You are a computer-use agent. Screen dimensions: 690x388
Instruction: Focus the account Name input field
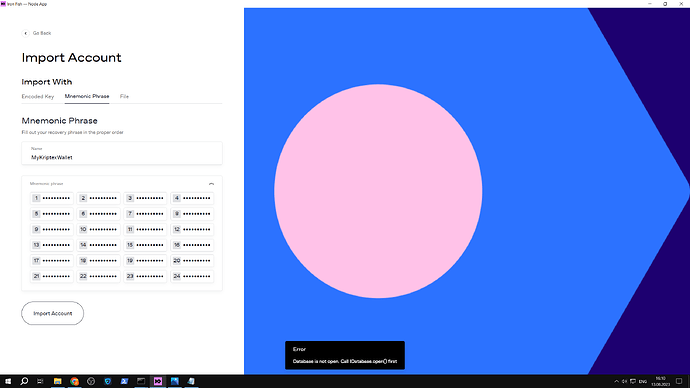pyautogui.click(x=122, y=153)
